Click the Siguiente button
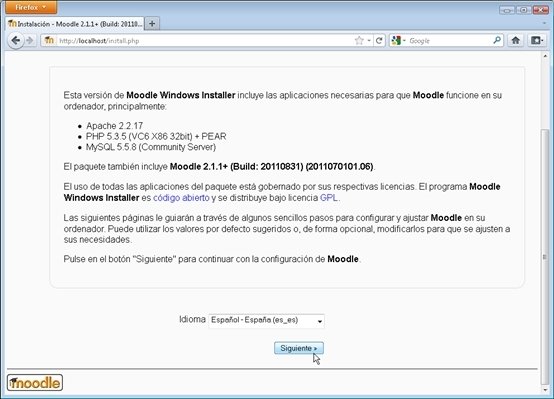This screenshot has width=554, height=399. click(x=299, y=348)
